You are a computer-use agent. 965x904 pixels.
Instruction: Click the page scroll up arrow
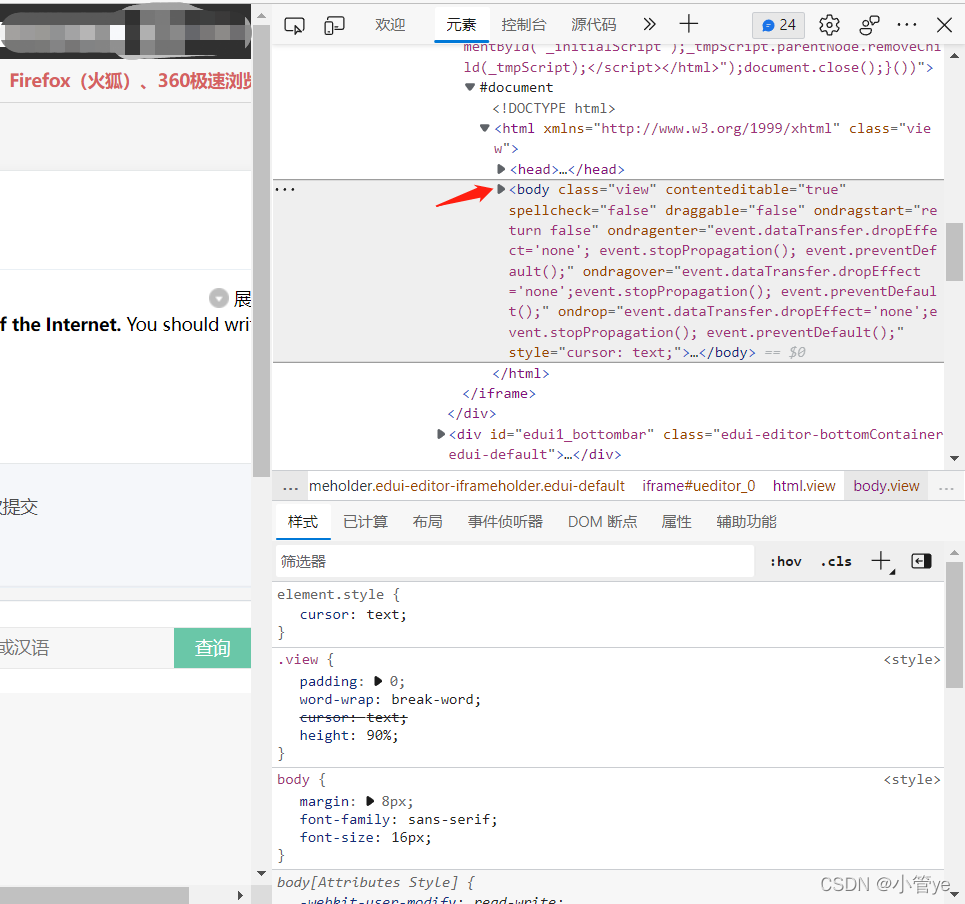point(262,15)
